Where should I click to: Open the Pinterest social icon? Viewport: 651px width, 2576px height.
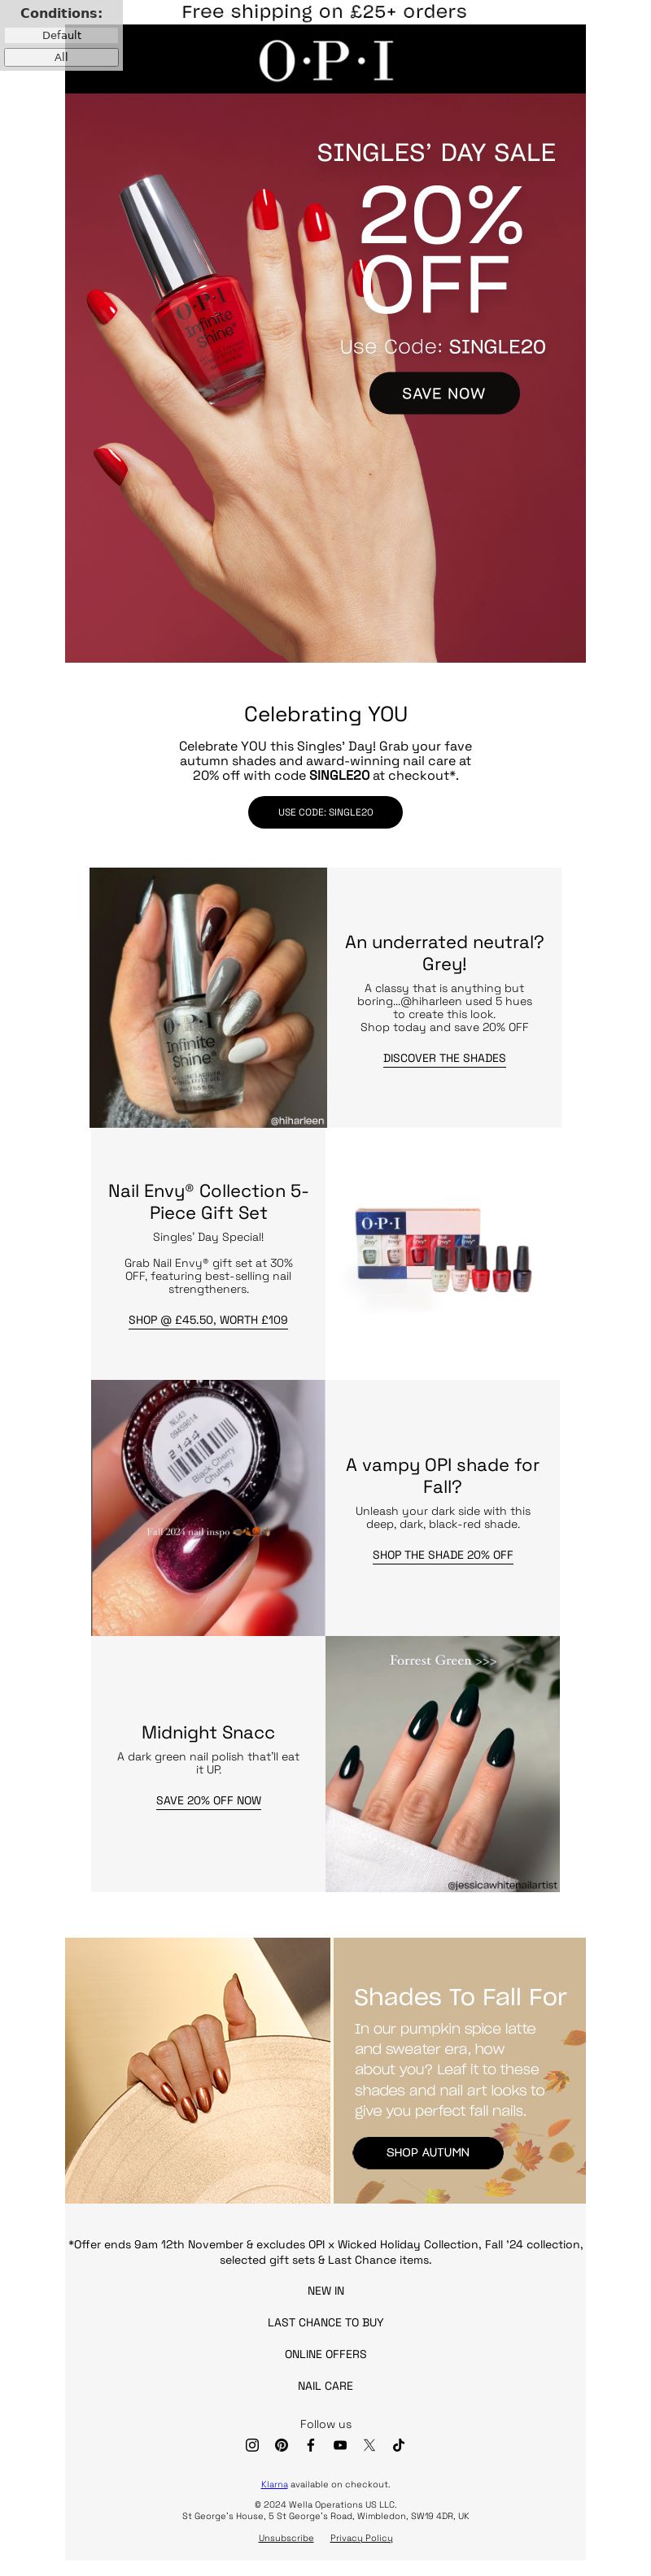click(281, 2444)
